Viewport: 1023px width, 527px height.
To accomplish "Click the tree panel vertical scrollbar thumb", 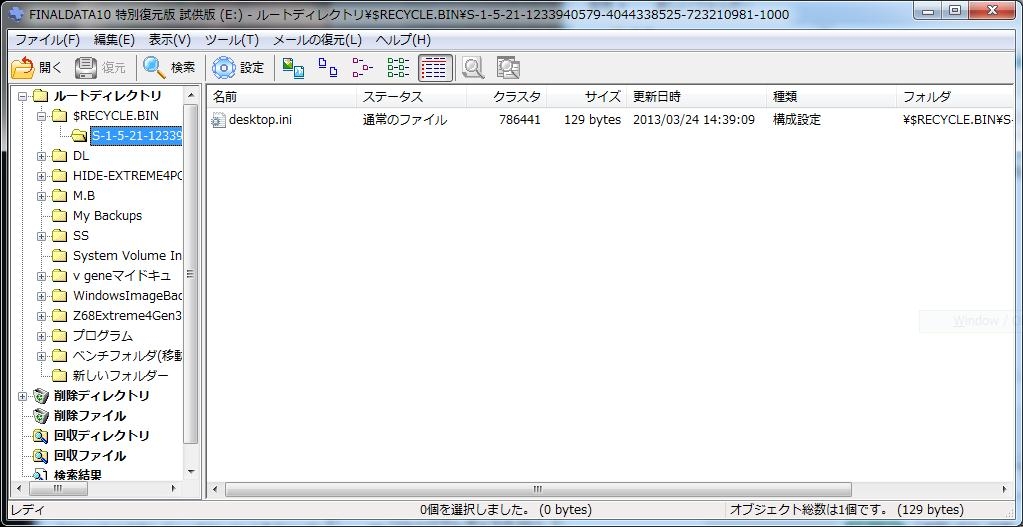I will click(x=191, y=273).
